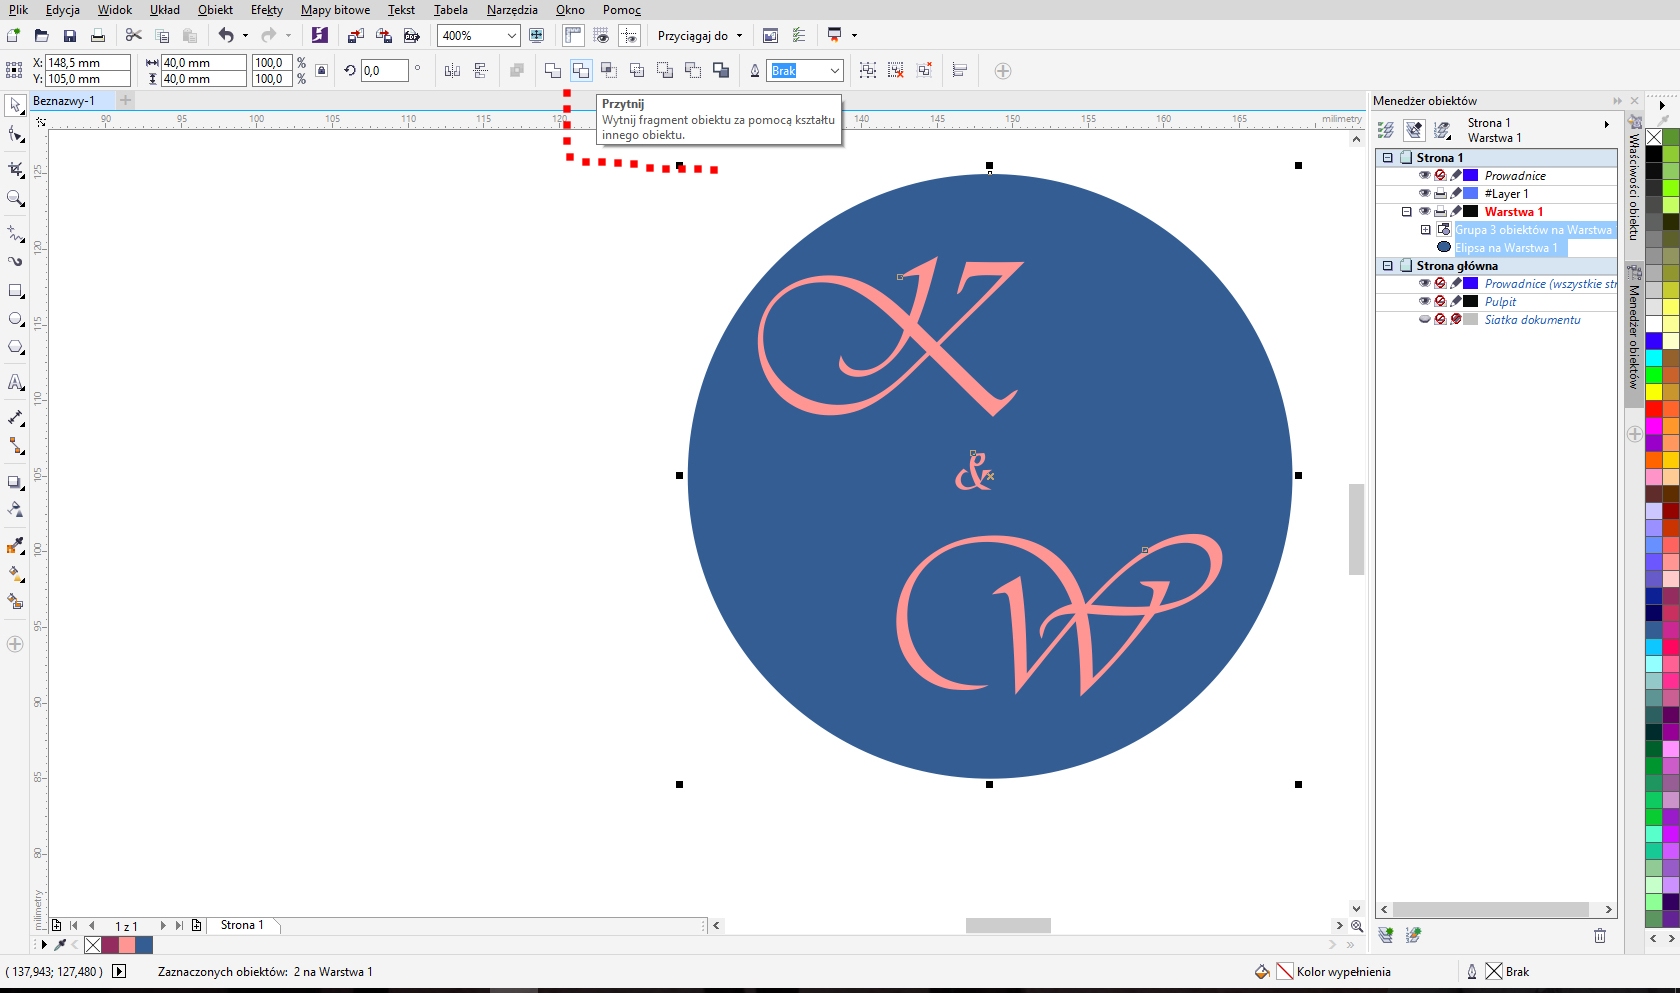Open the Efekty menu
1680x993 pixels.
266,10
